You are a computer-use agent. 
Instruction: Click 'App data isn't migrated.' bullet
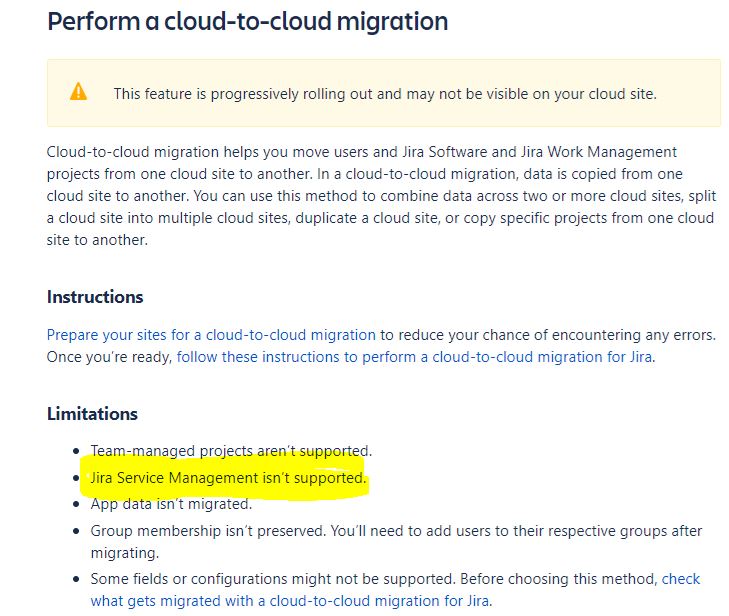point(171,504)
